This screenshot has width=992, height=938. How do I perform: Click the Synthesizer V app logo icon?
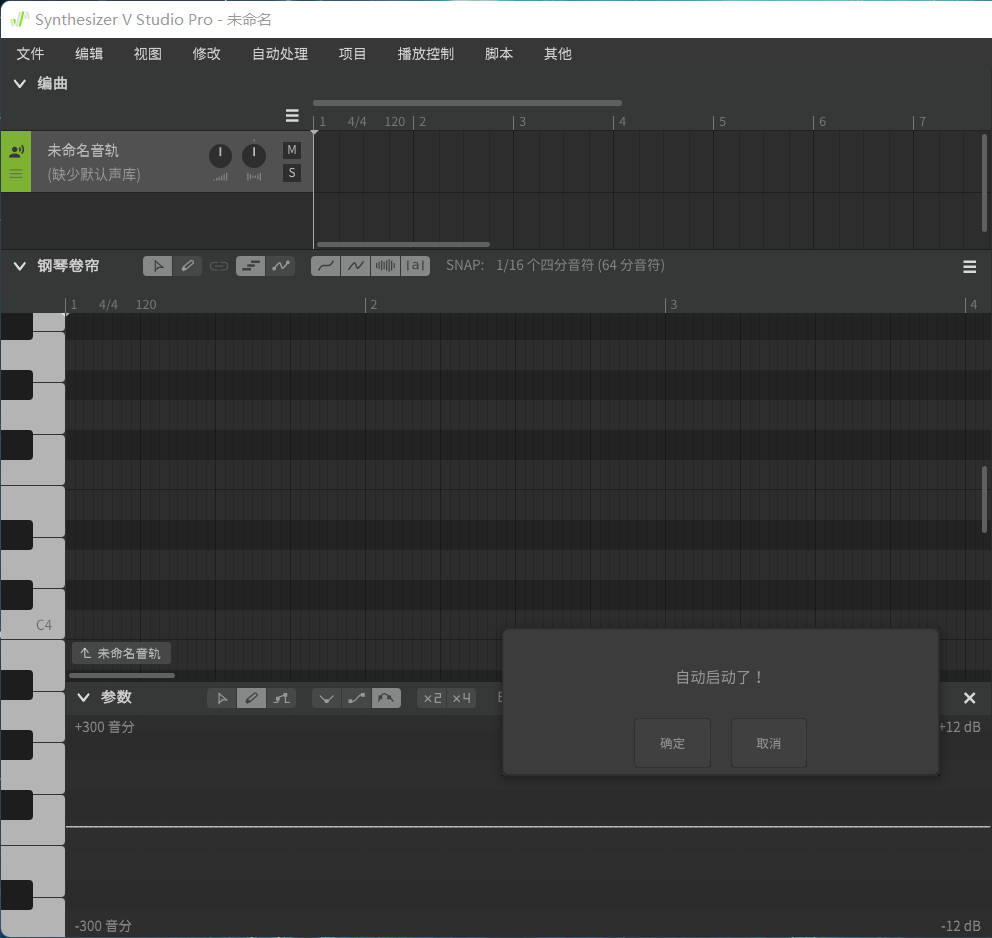coord(20,20)
